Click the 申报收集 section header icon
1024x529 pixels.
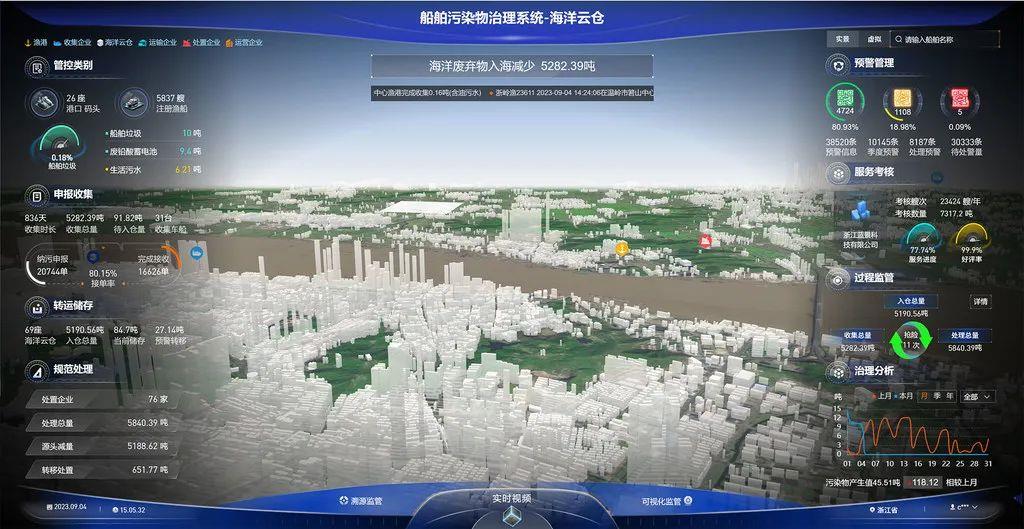tap(37, 195)
